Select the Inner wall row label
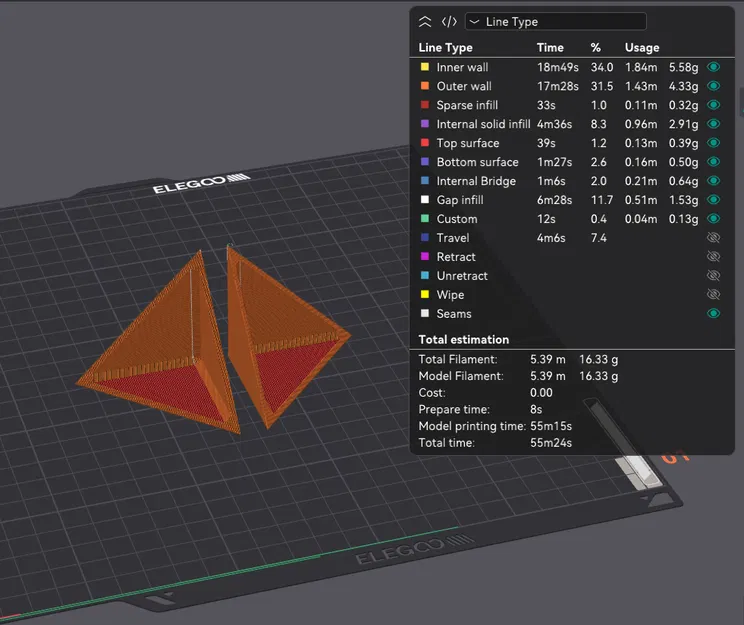 (x=462, y=67)
